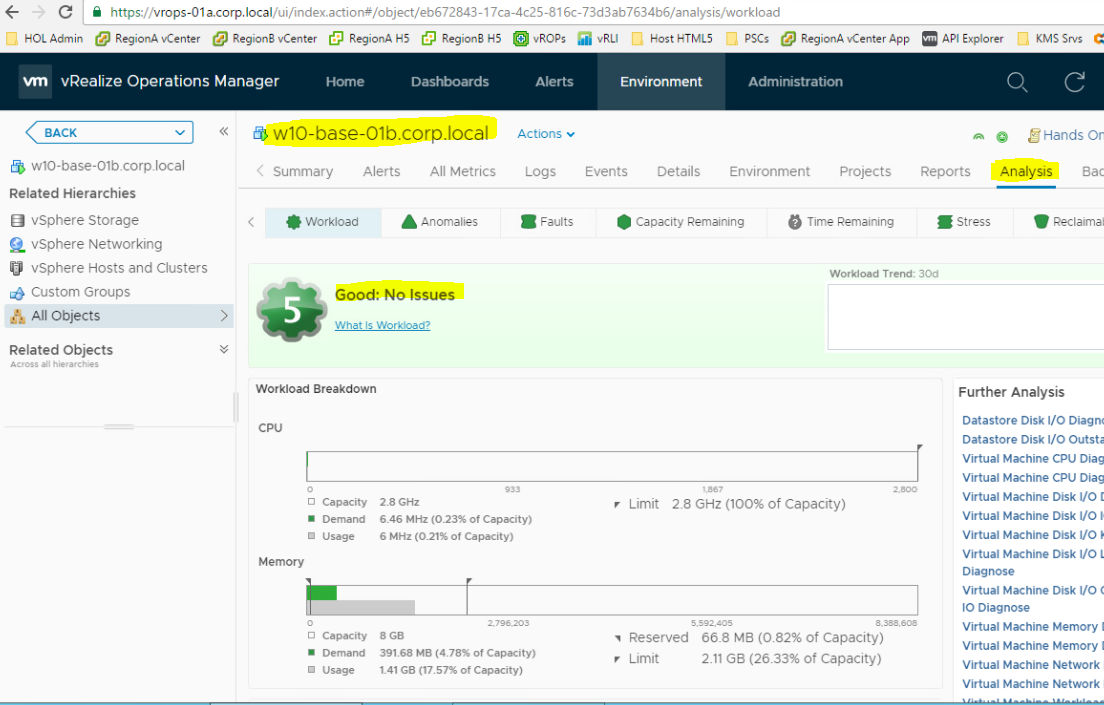The width and height of the screenshot is (1104, 705).
Task: Click the VM icon beside the w10-base-01b title
Action: [x=261, y=133]
